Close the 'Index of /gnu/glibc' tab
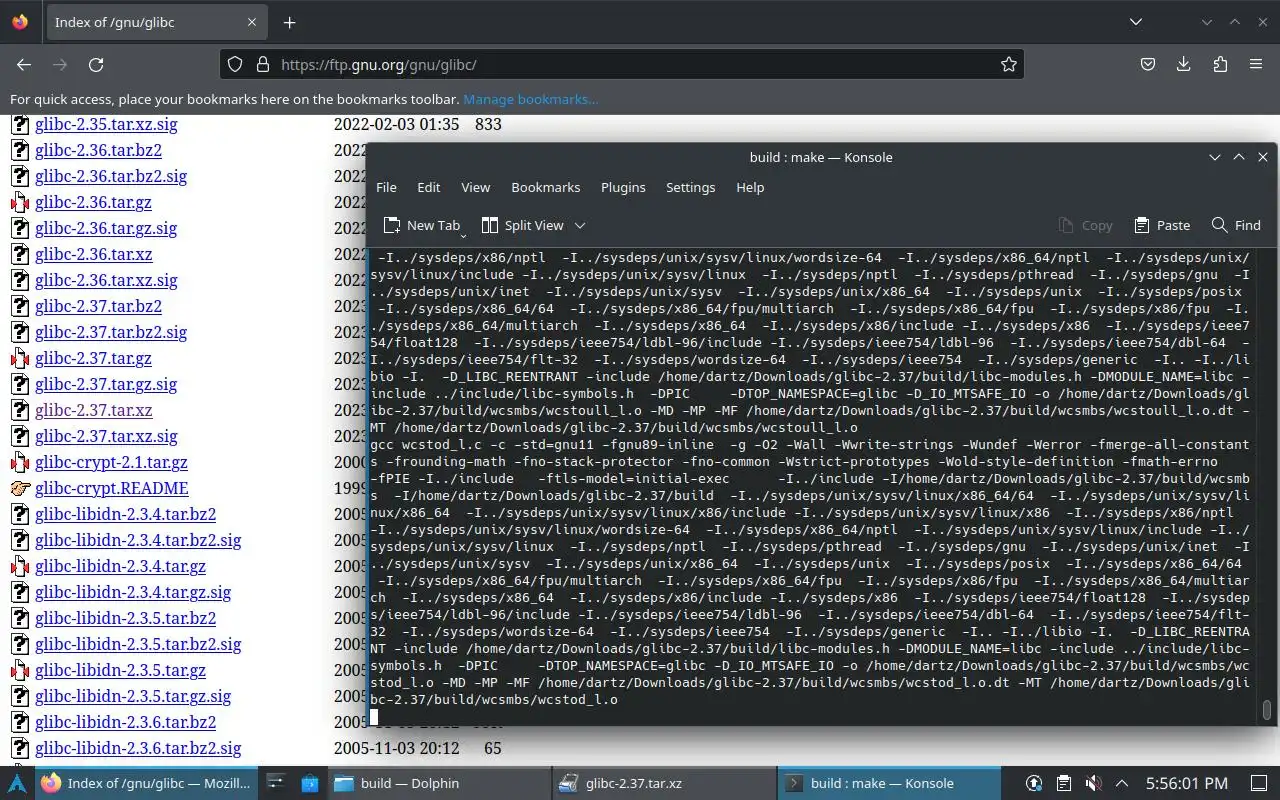The width and height of the screenshot is (1280, 800). click(252, 22)
